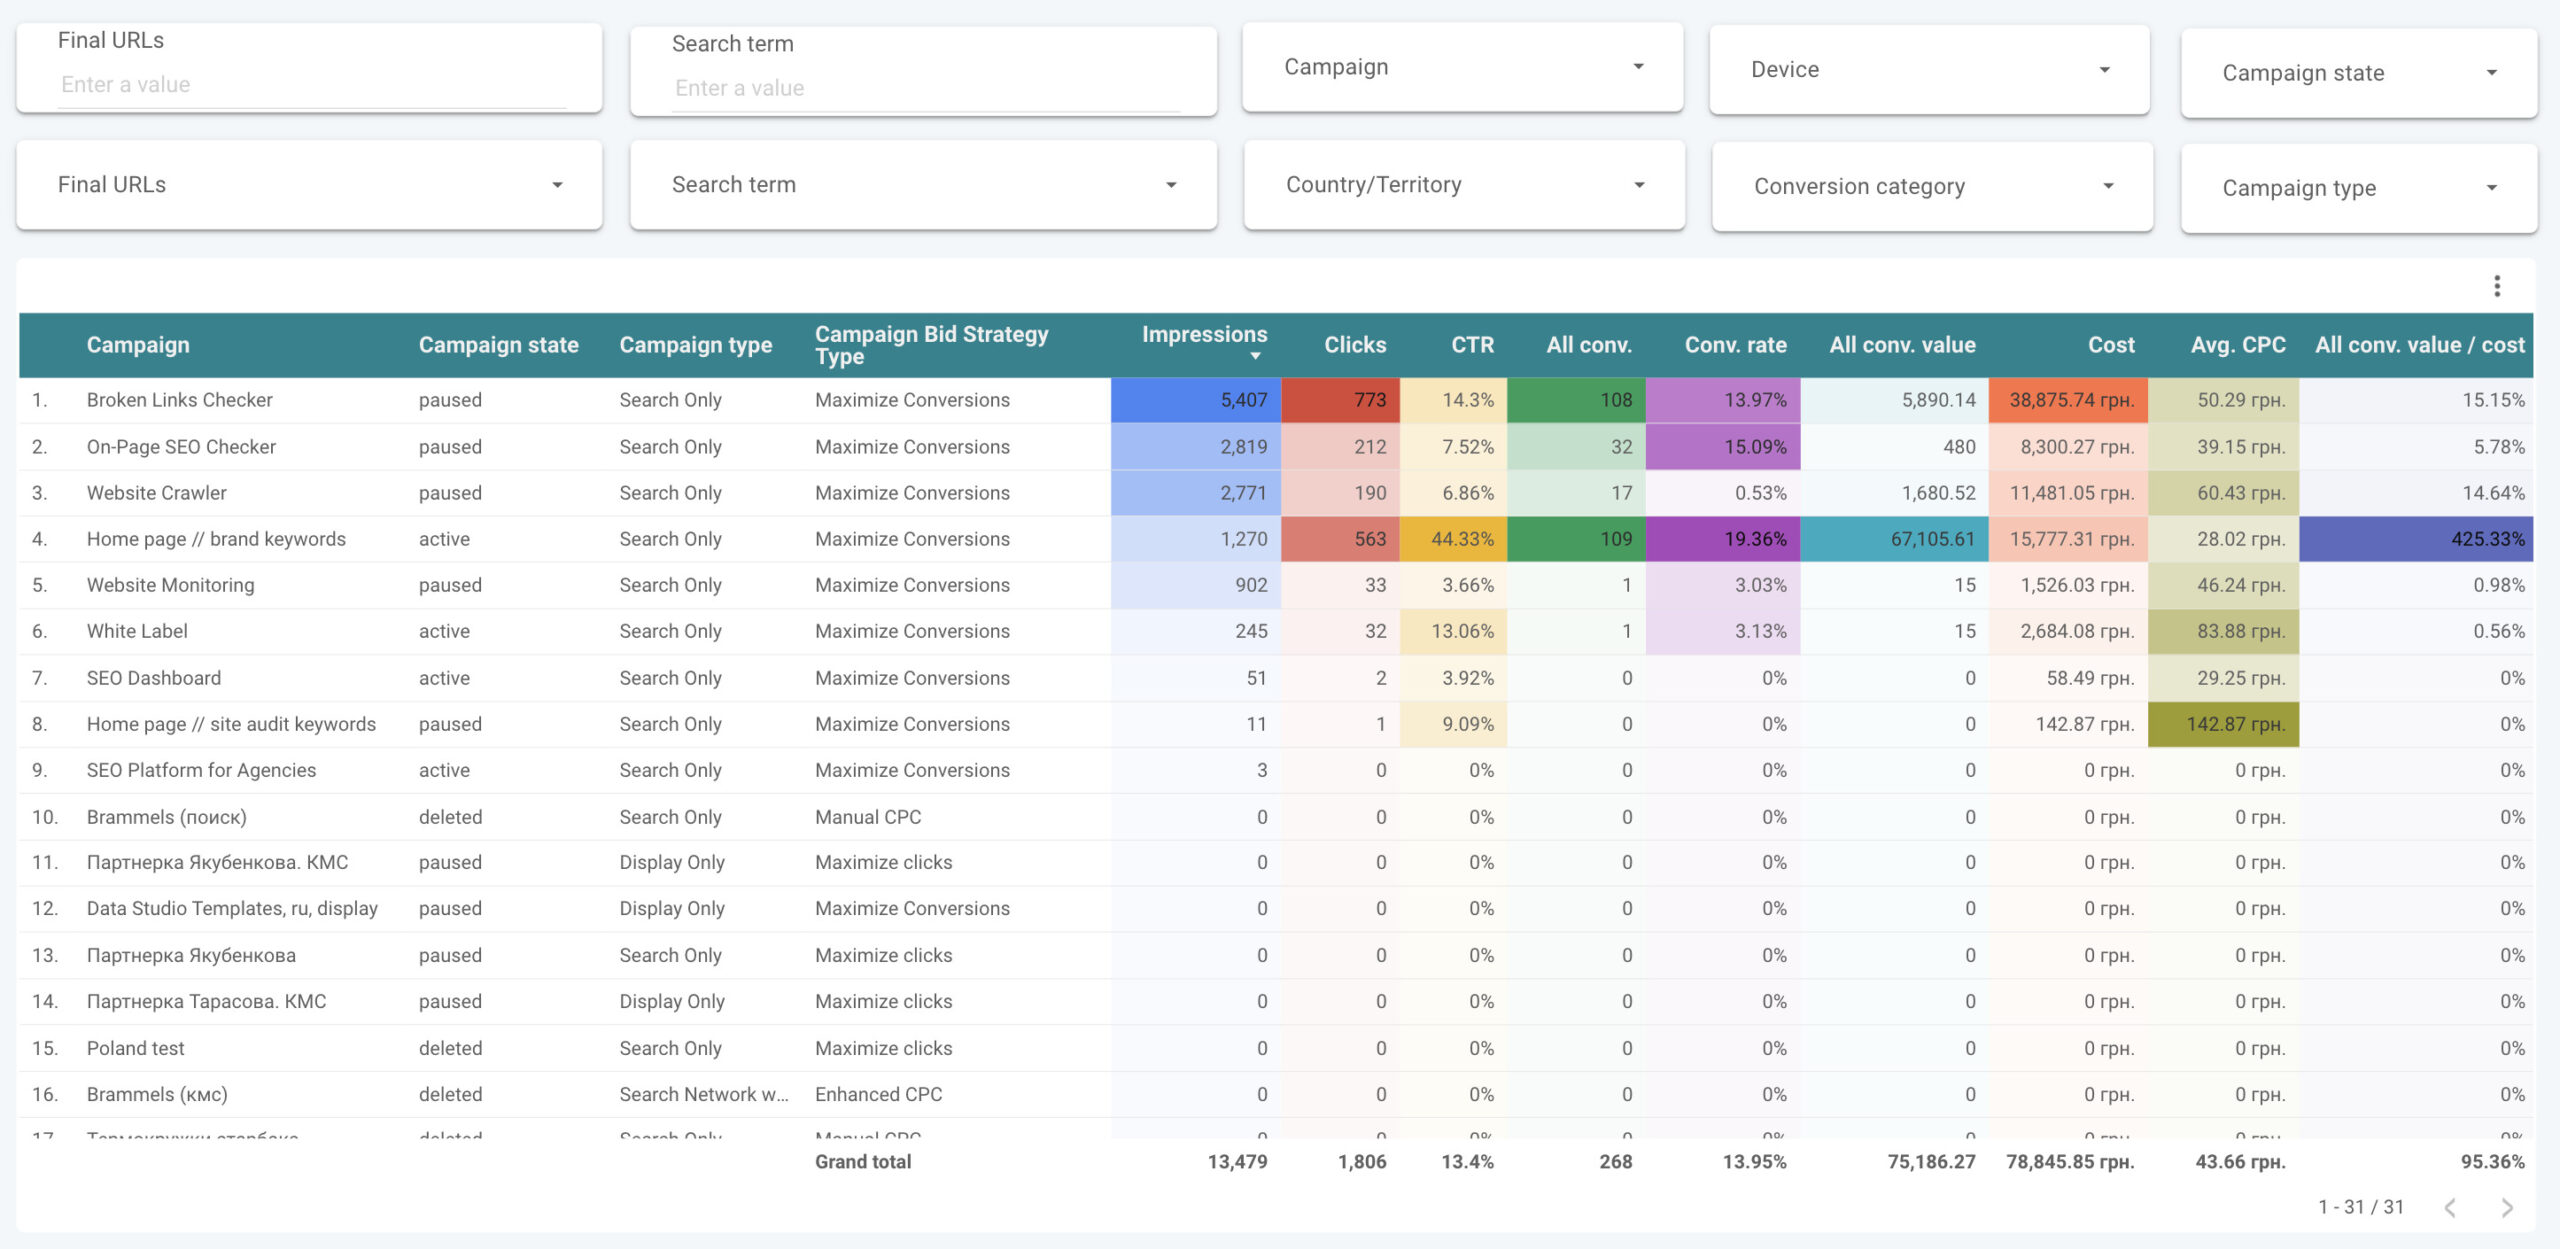
Task: Click the Impressions sort arrow
Action: point(1255,356)
